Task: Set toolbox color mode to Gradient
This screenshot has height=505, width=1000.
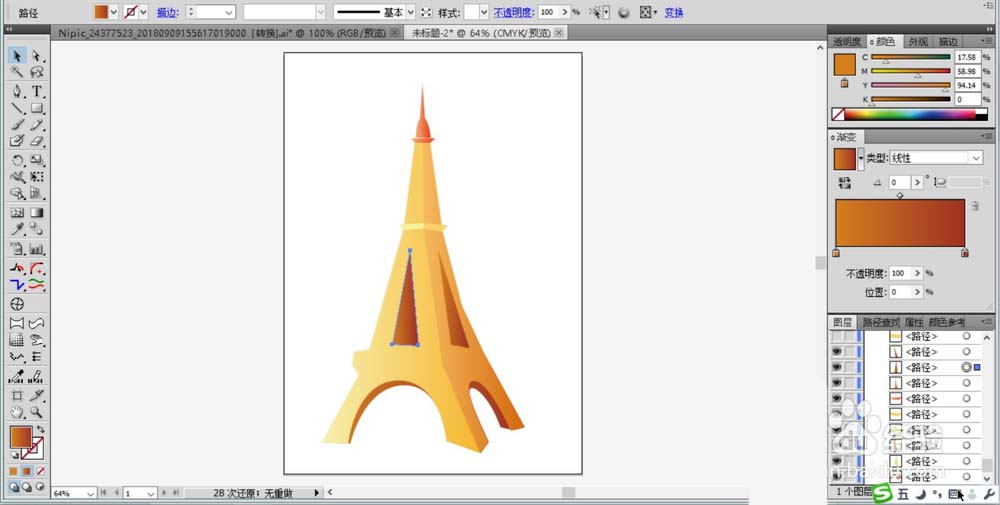Action: click(27, 471)
